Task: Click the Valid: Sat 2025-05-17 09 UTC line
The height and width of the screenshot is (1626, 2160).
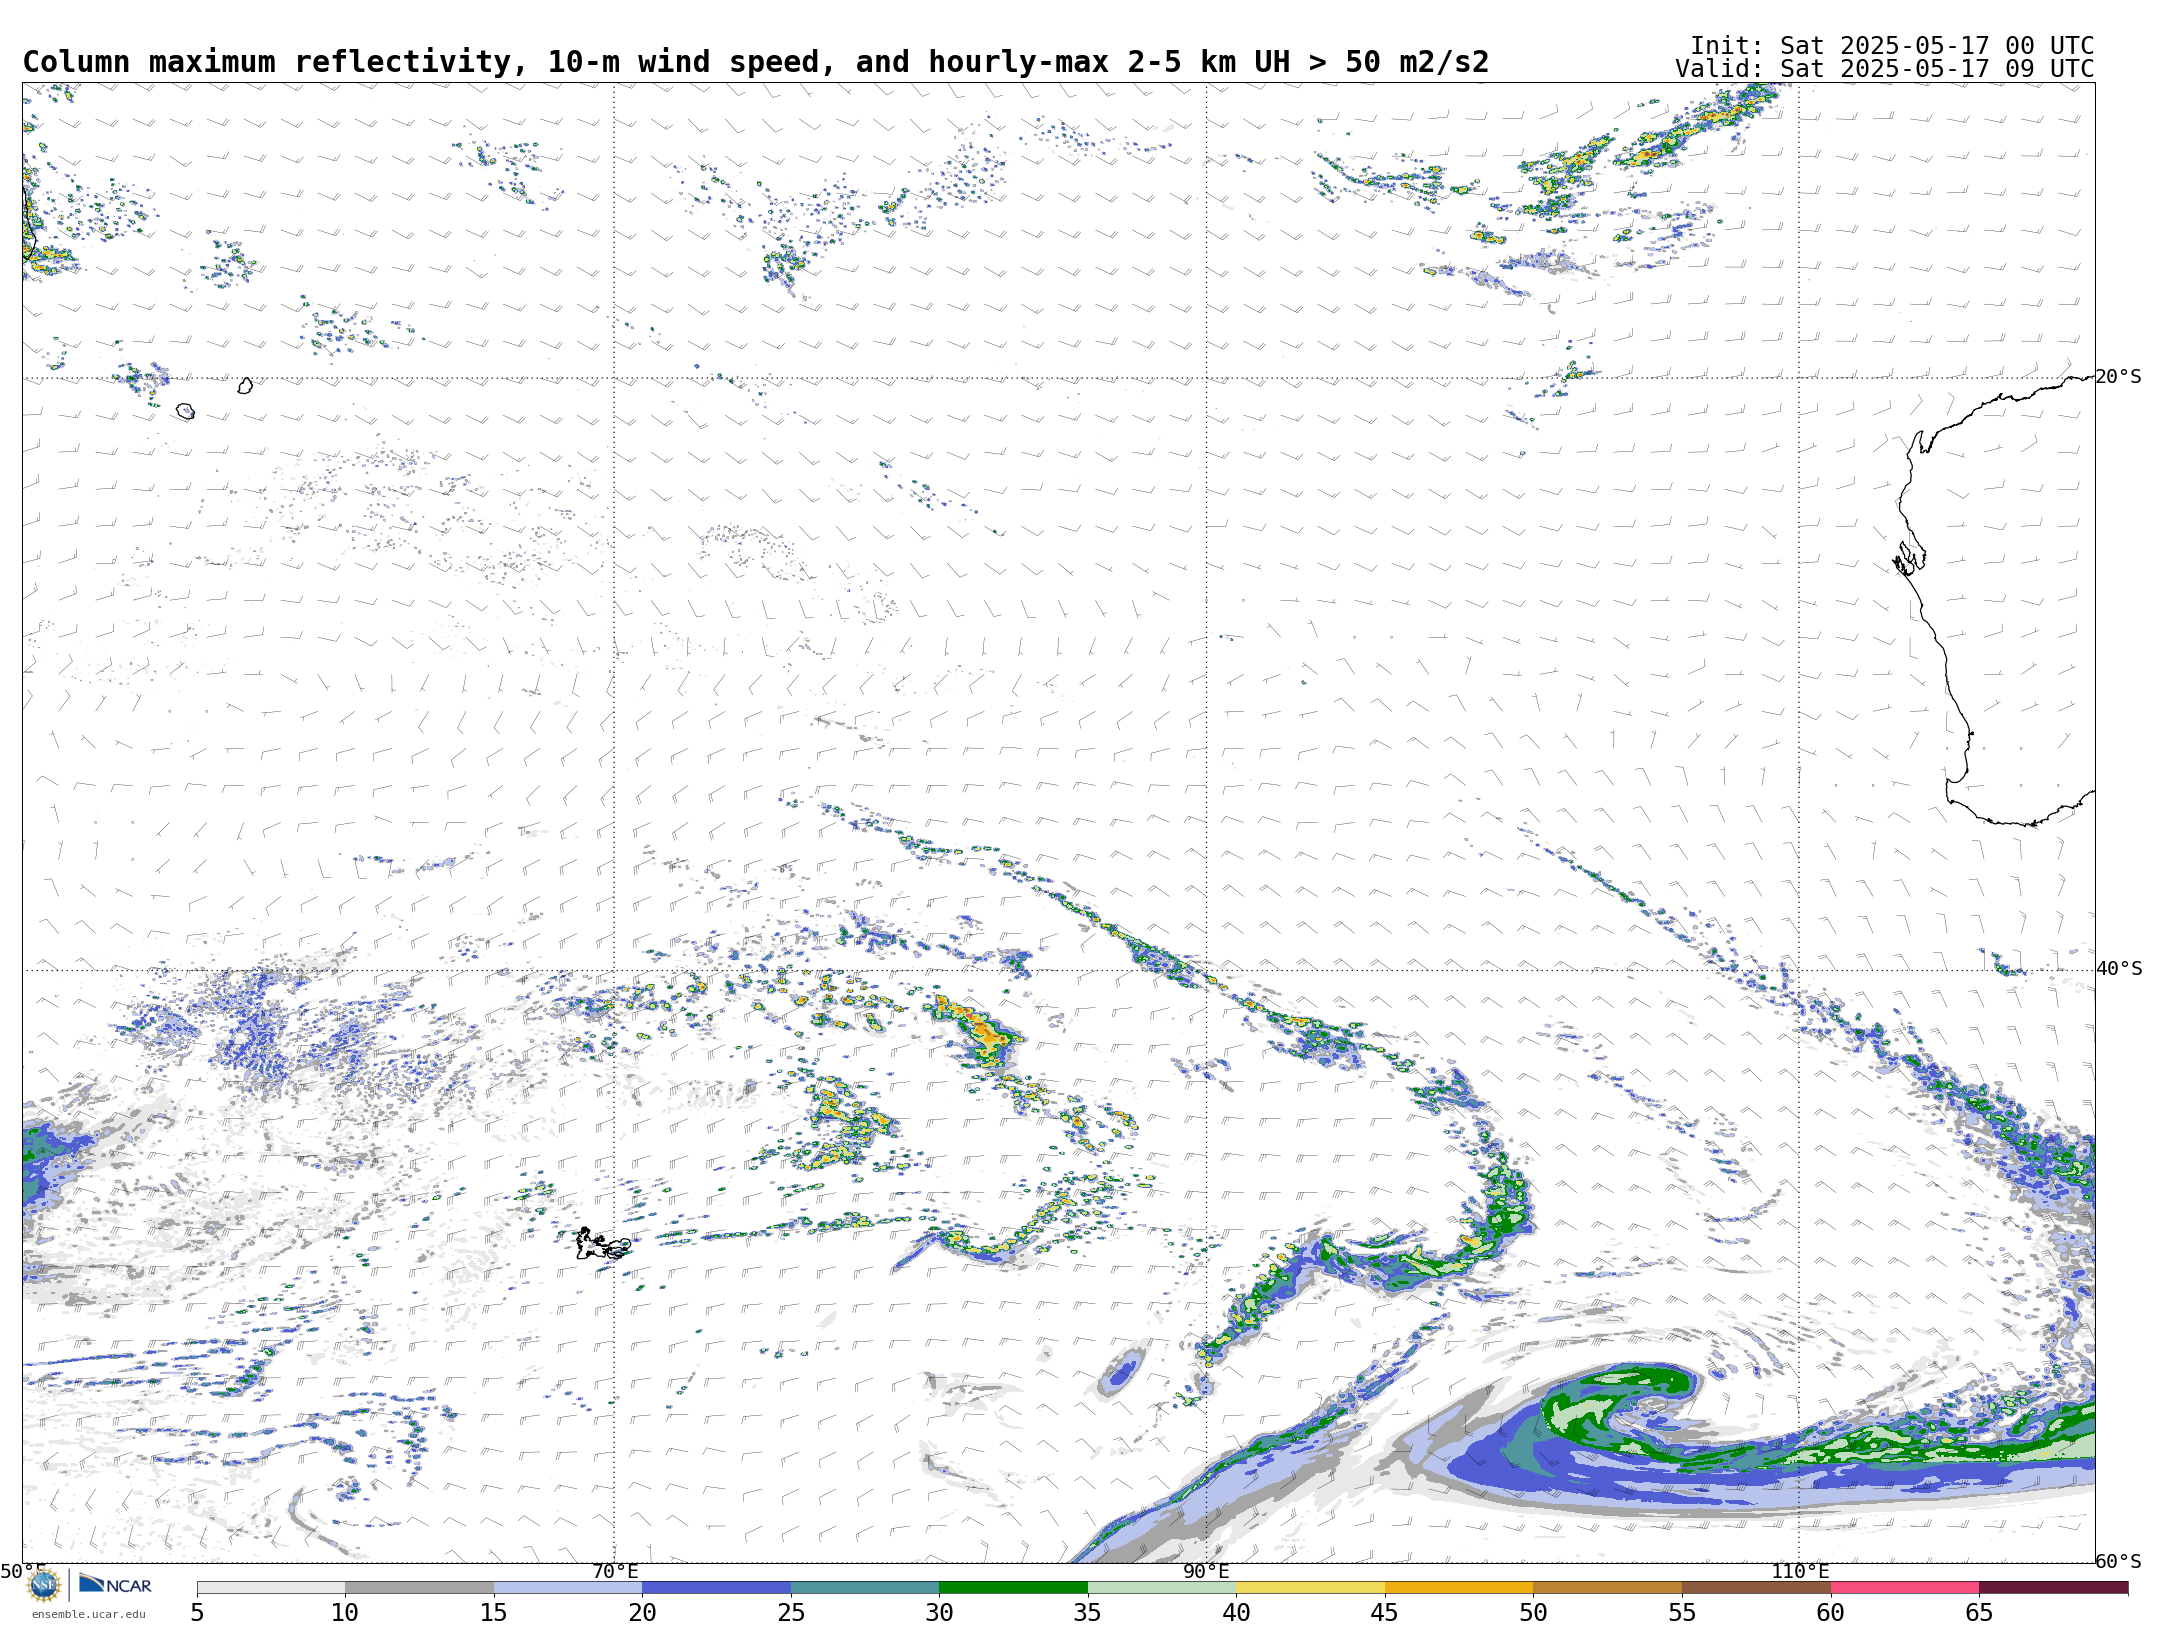Action: pyautogui.click(x=1885, y=69)
